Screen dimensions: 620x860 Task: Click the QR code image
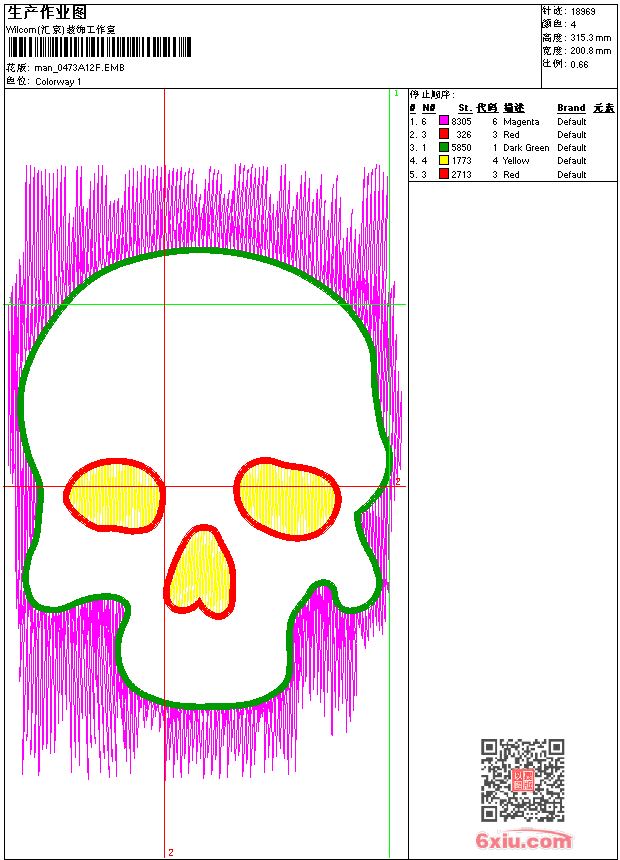[522, 780]
